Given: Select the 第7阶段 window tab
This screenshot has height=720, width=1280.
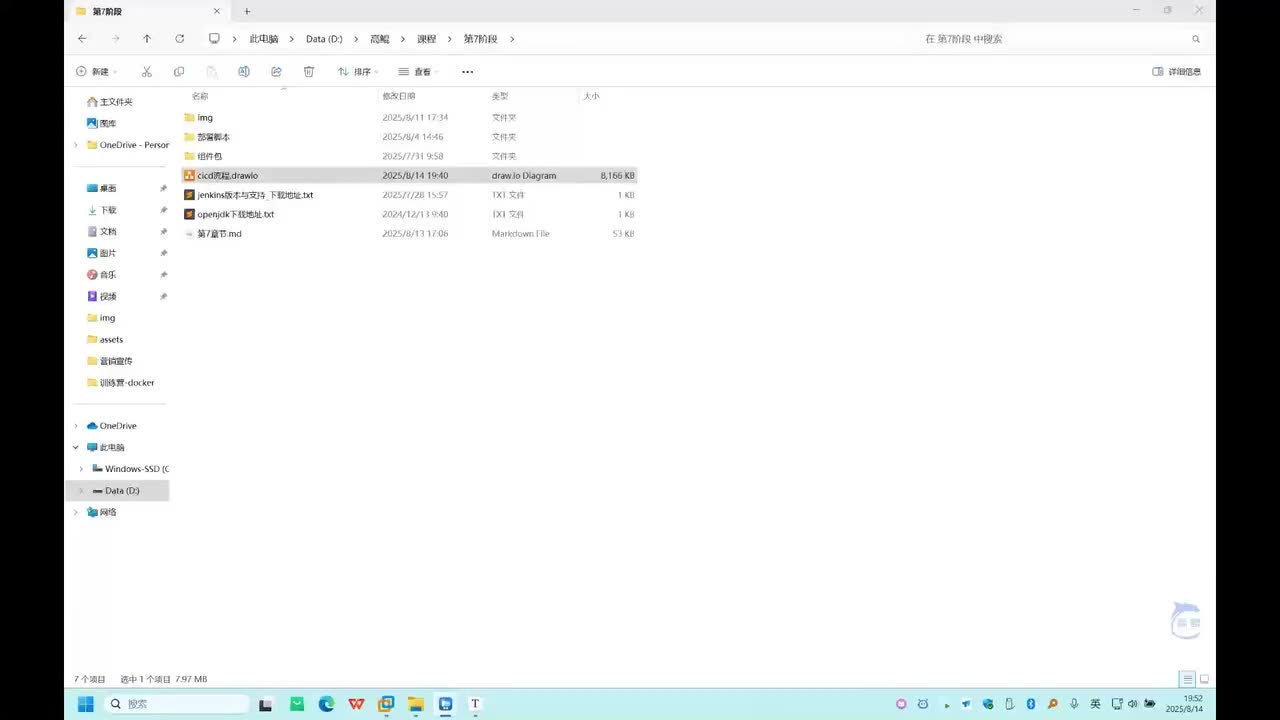Looking at the screenshot, I should coord(149,11).
